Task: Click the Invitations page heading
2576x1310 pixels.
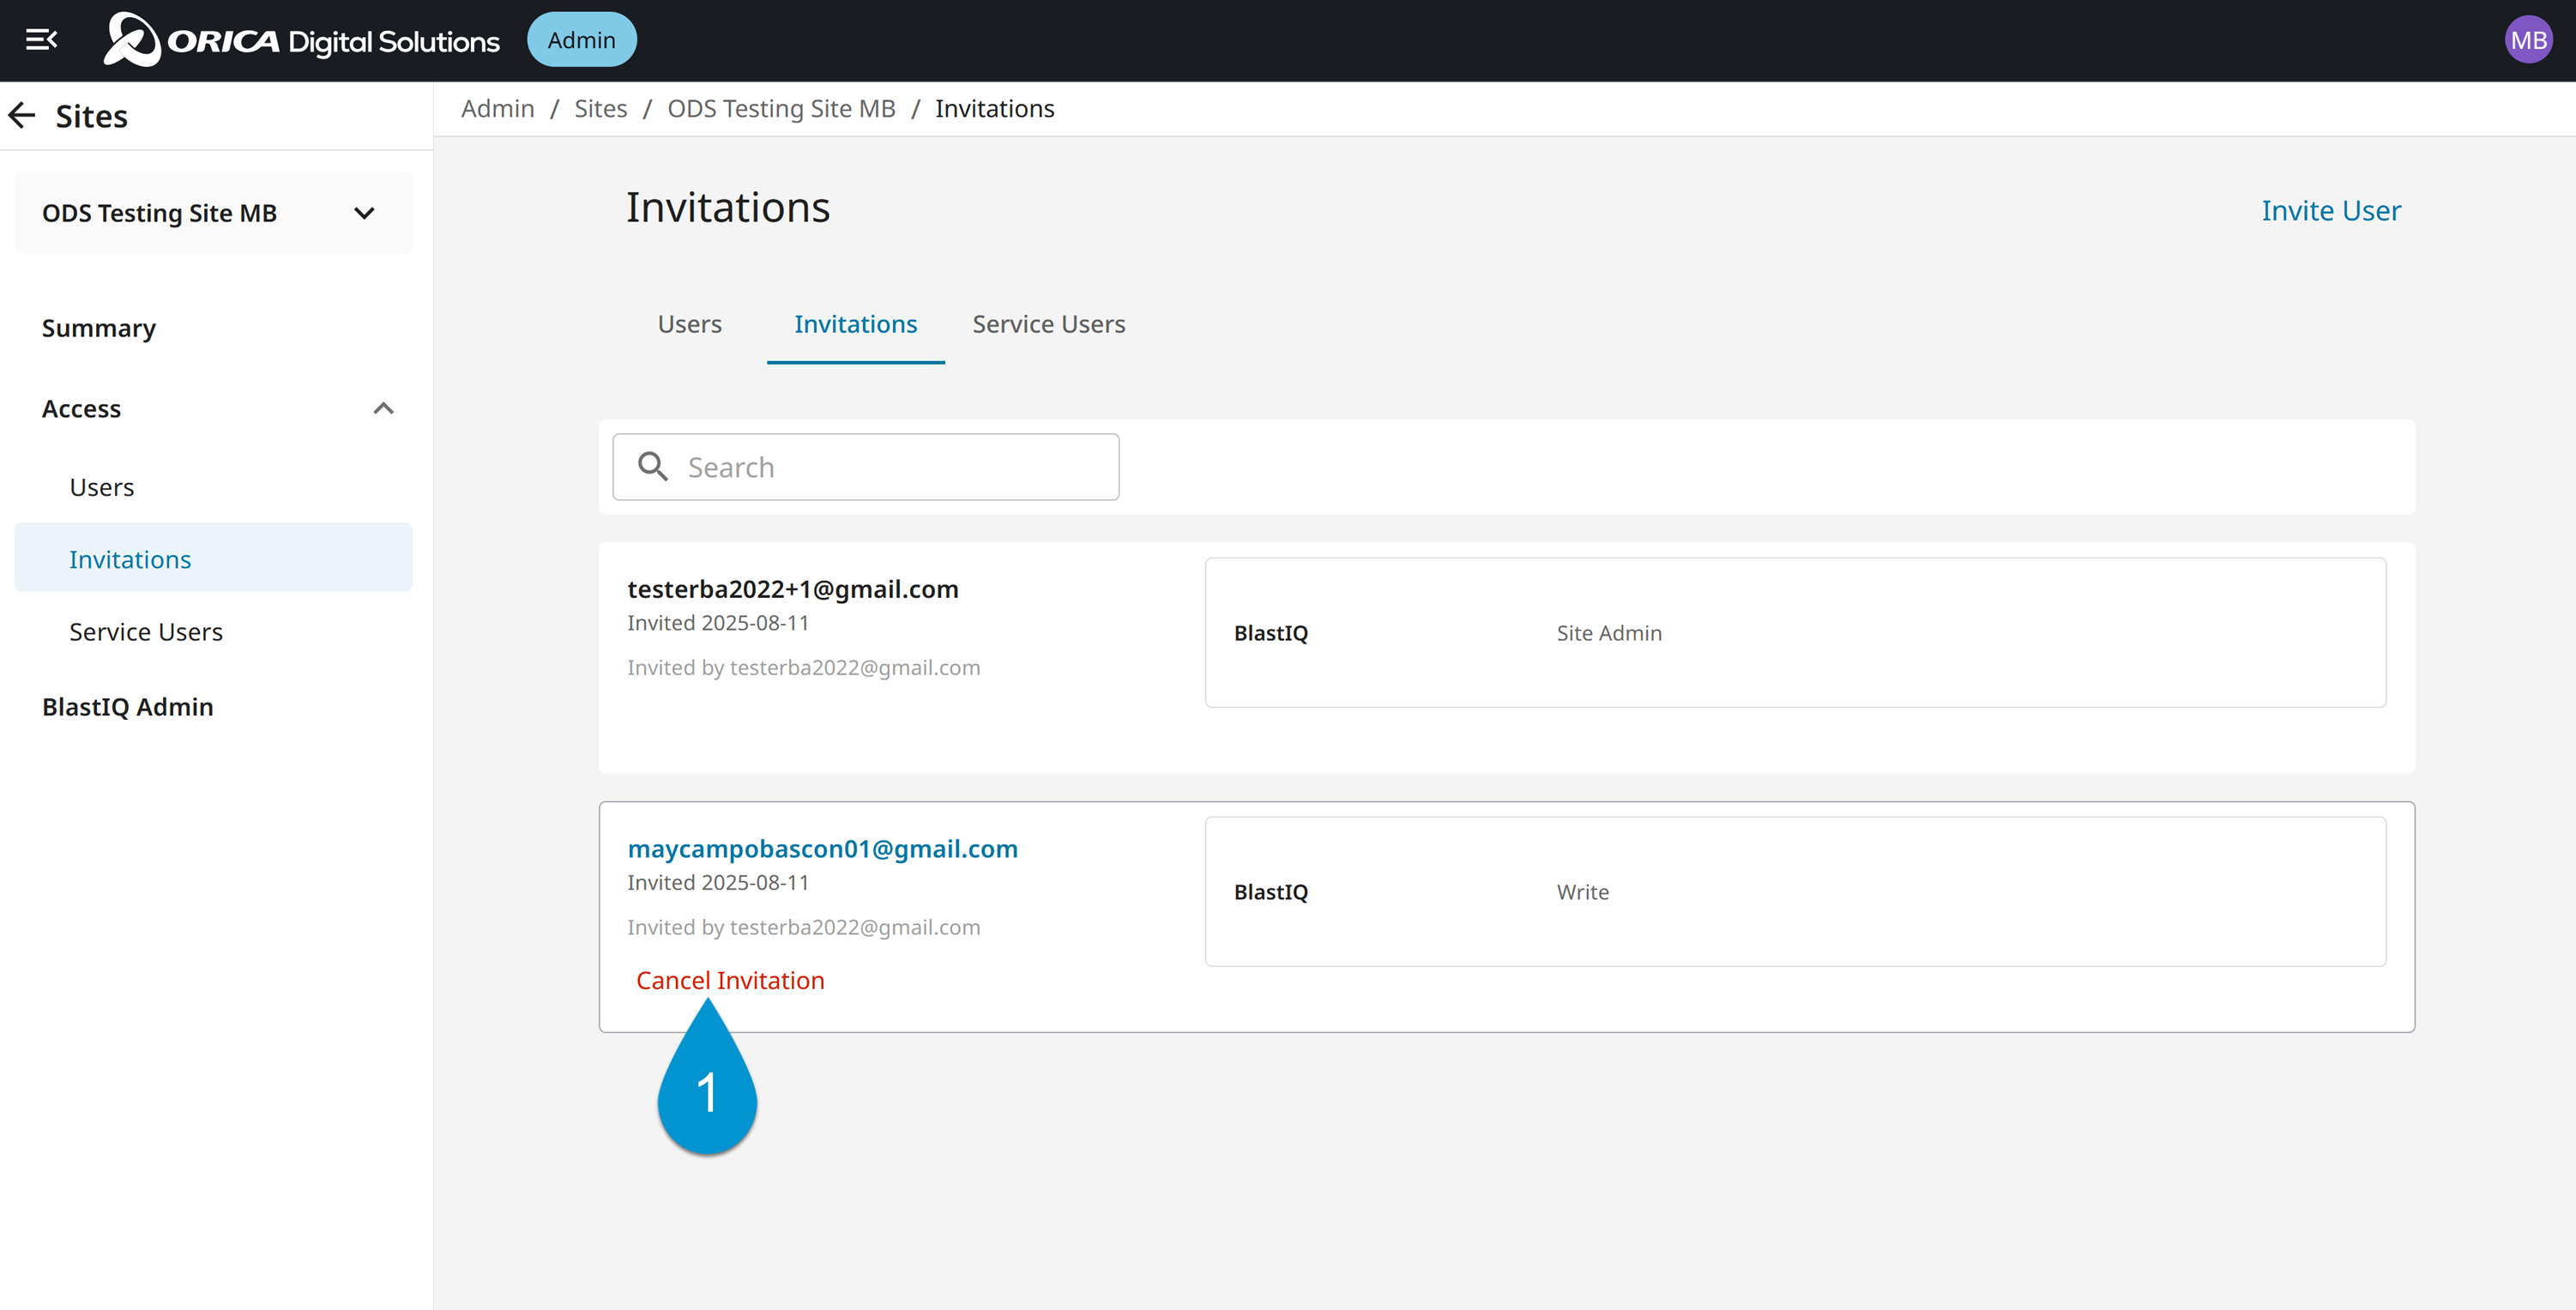Action: (x=727, y=208)
